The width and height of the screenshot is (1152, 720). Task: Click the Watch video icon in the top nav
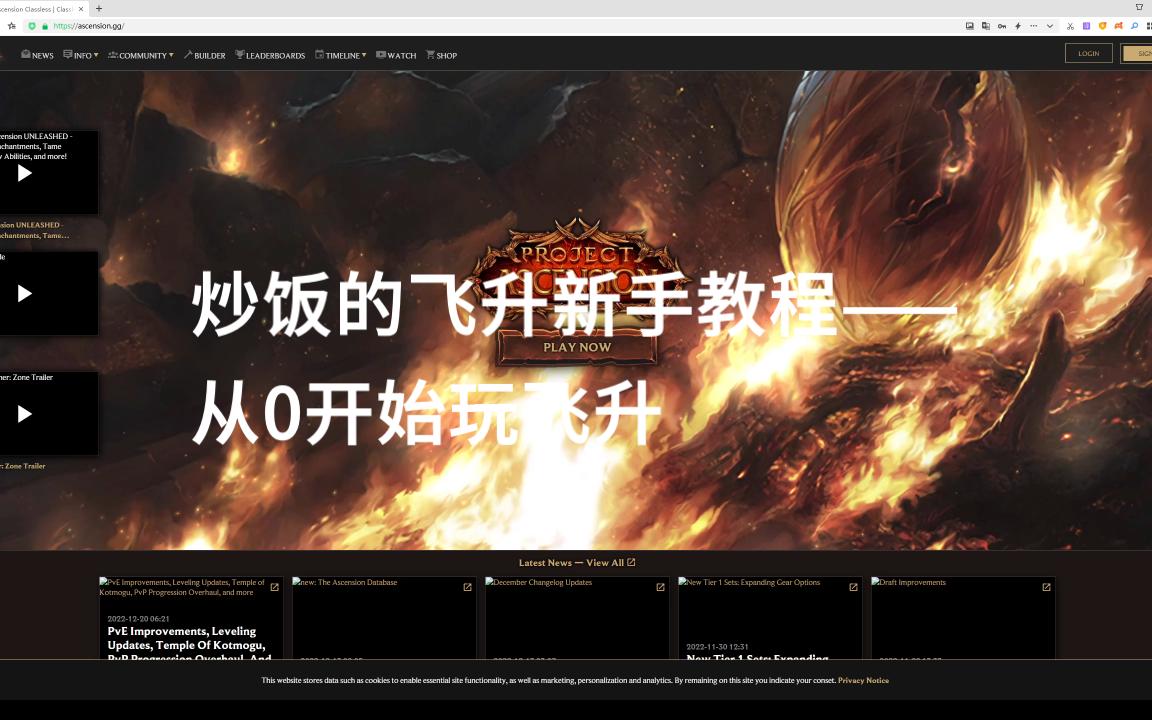(381, 55)
